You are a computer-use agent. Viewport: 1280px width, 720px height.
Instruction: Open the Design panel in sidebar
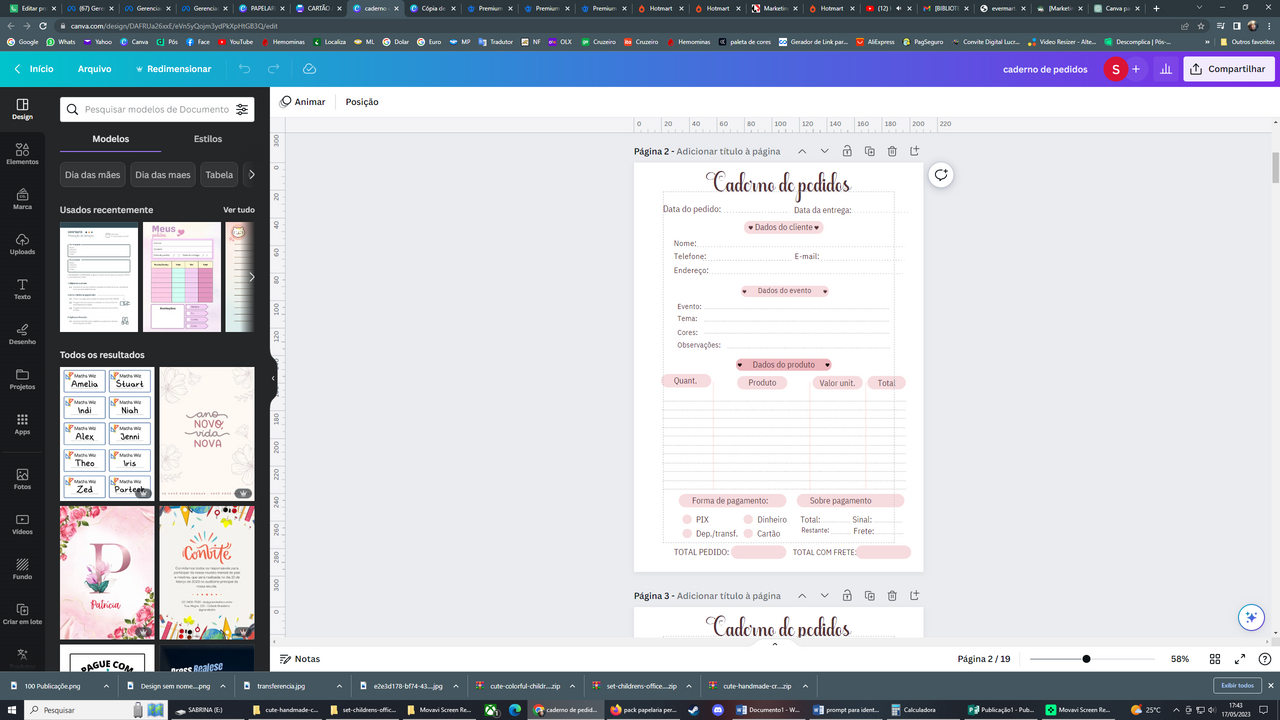pos(22,110)
